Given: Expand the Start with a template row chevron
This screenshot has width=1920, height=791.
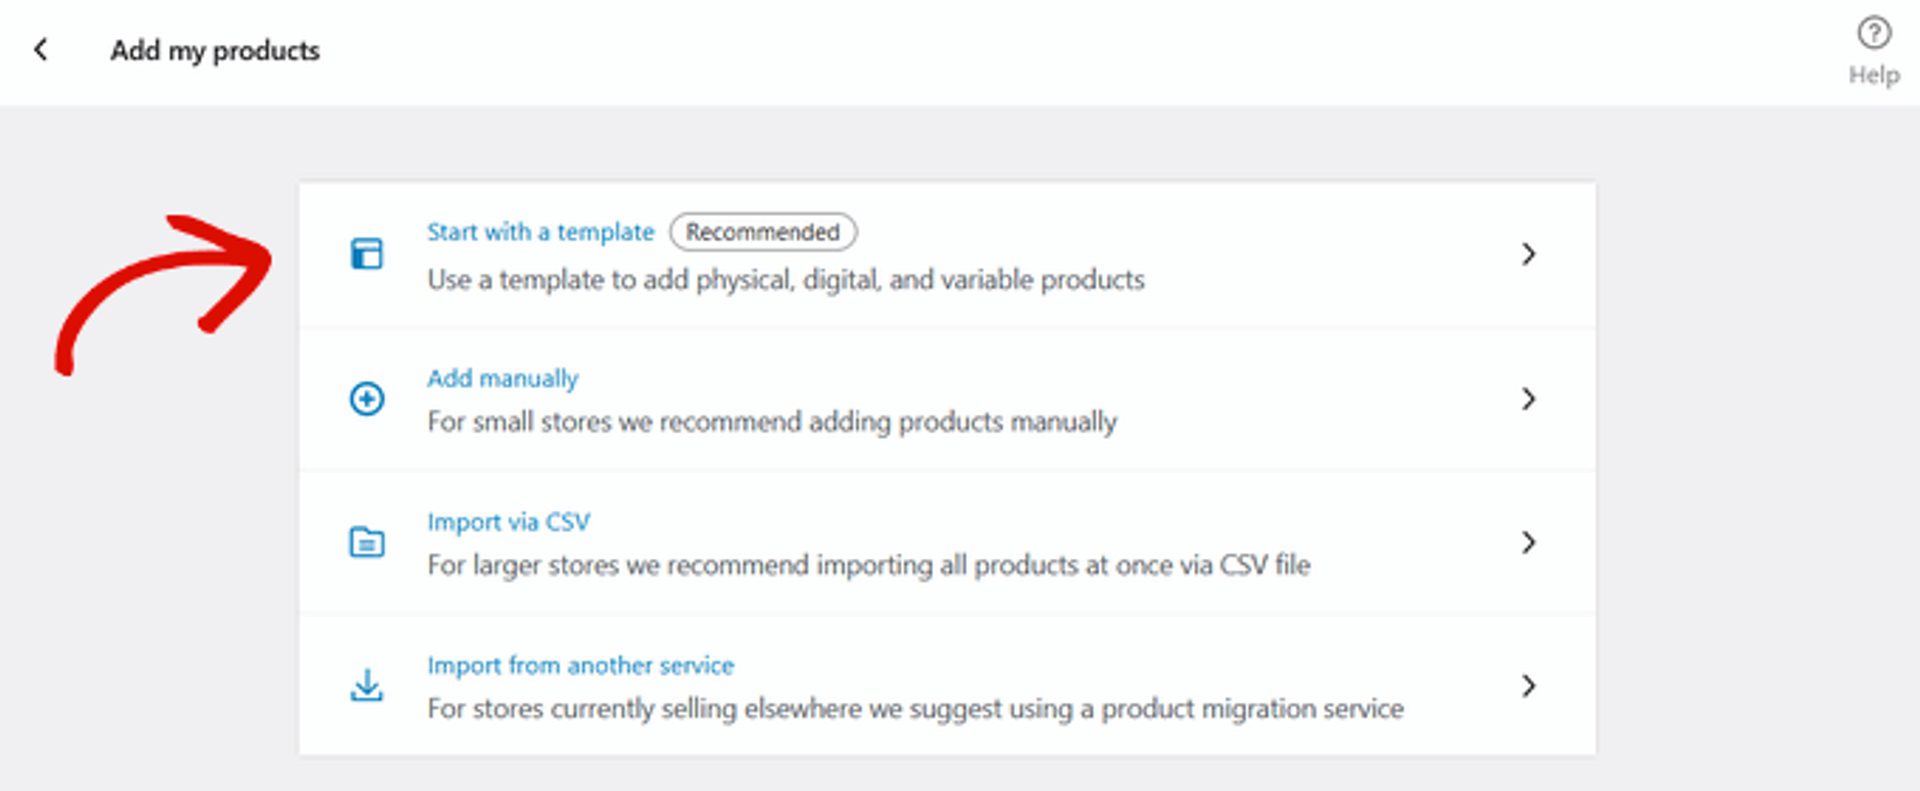Looking at the screenshot, I should pos(1529,255).
